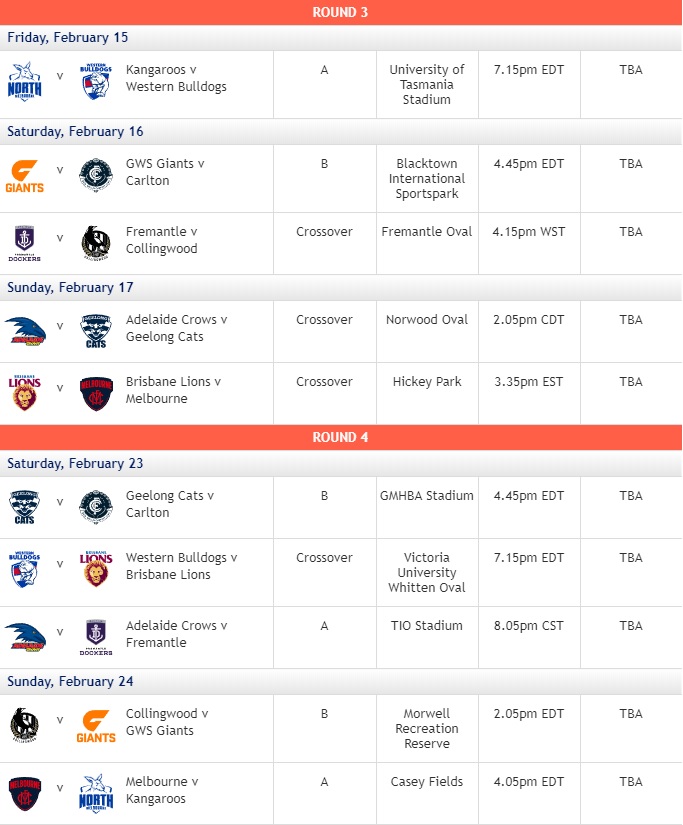Select the GWS Giants logo in Round 3
The height and width of the screenshot is (825, 683).
[24, 177]
